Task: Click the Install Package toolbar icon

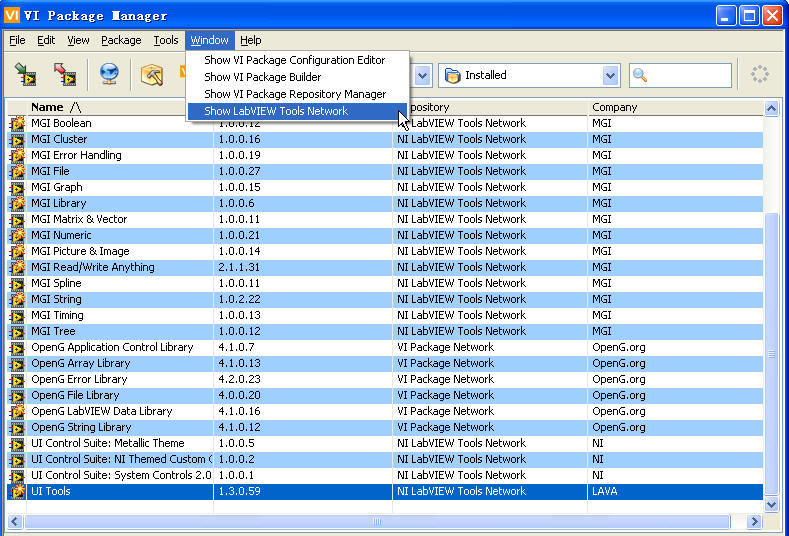Action: pos(26,75)
